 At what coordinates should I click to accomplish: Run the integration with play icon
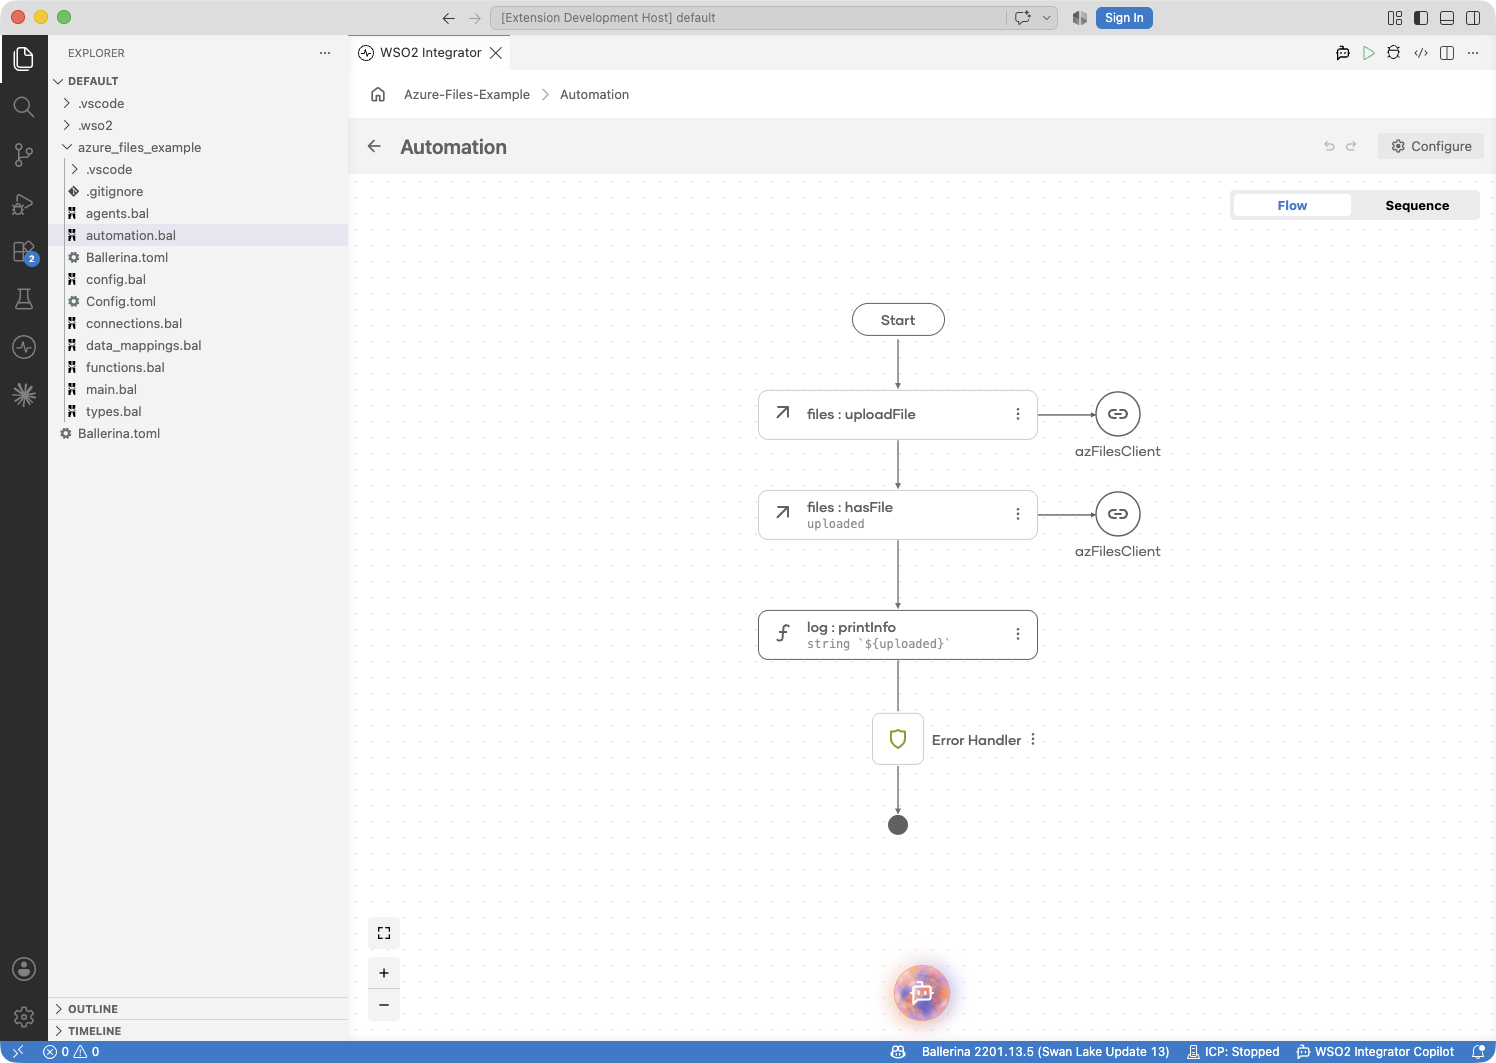coord(1369,53)
